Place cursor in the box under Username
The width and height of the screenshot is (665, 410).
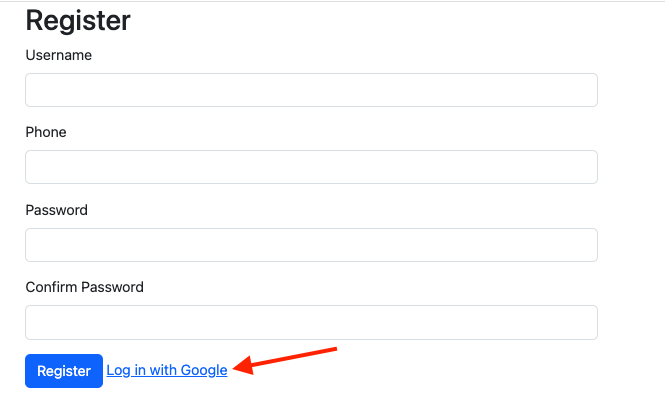click(311, 90)
